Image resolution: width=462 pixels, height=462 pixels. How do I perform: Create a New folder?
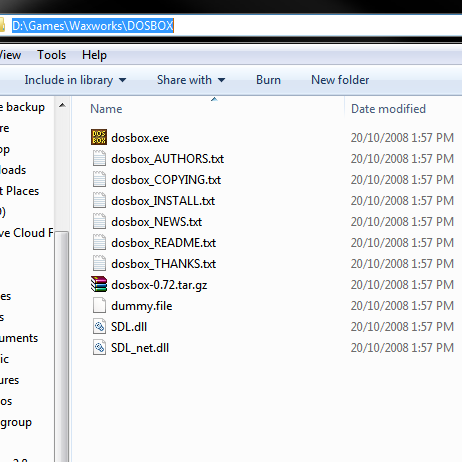click(x=340, y=80)
